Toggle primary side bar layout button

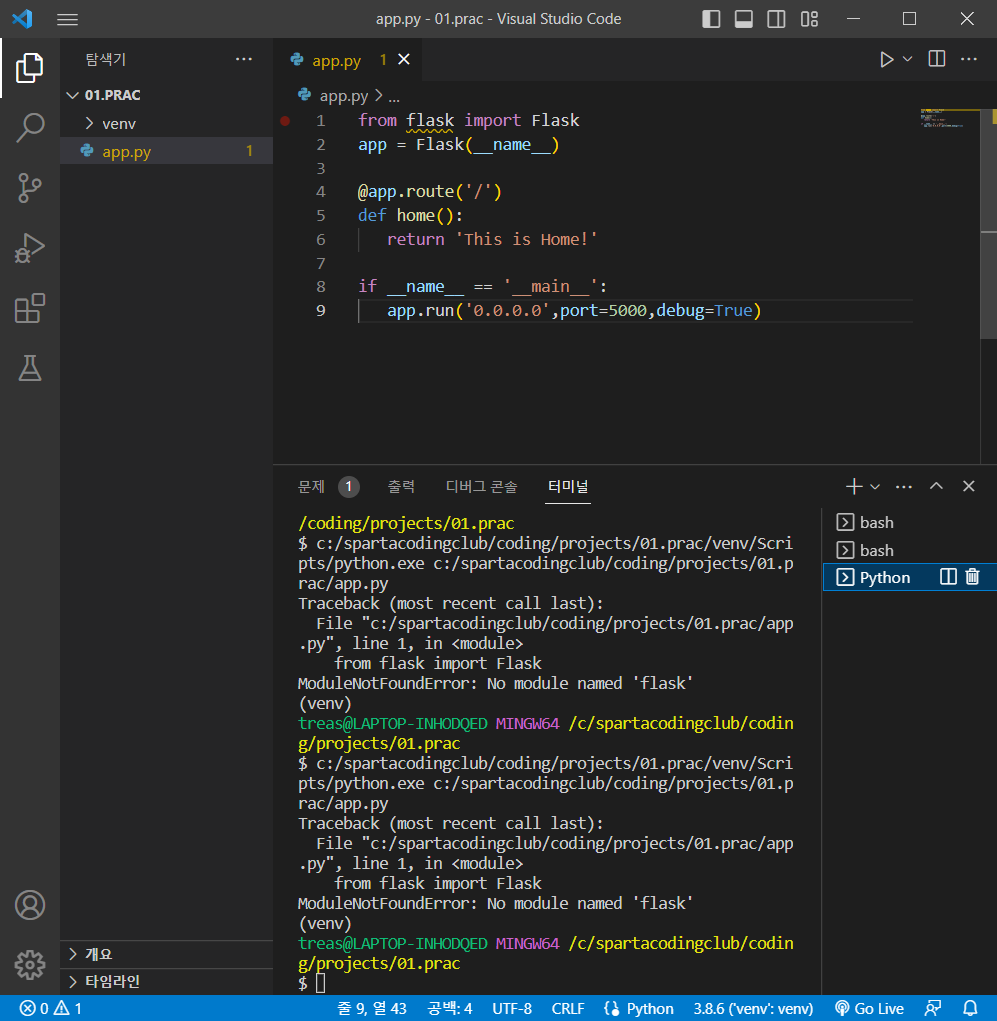(711, 19)
